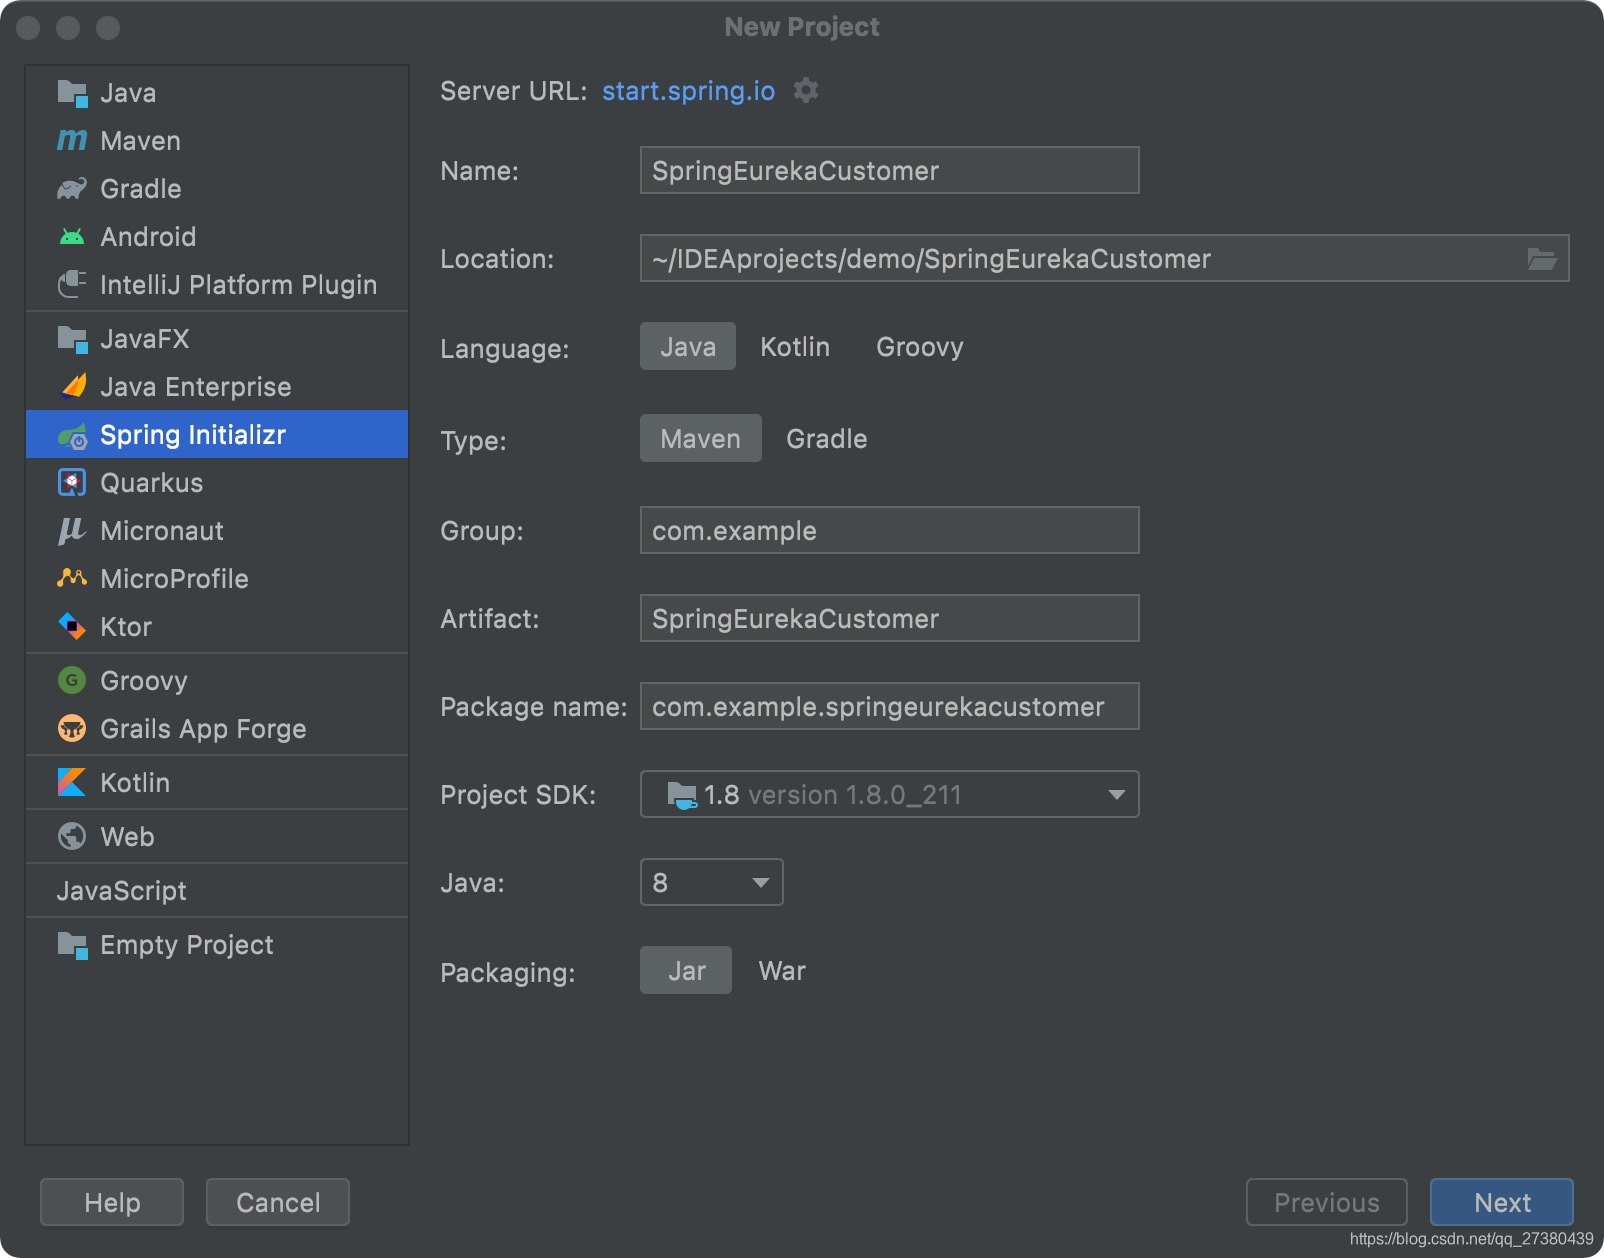Click the Web globe icon
Screen dimensions: 1604x1258
tap(72, 837)
